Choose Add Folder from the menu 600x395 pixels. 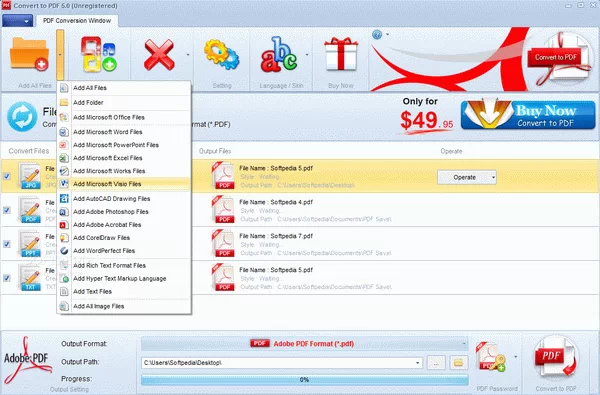click(124, 103)
